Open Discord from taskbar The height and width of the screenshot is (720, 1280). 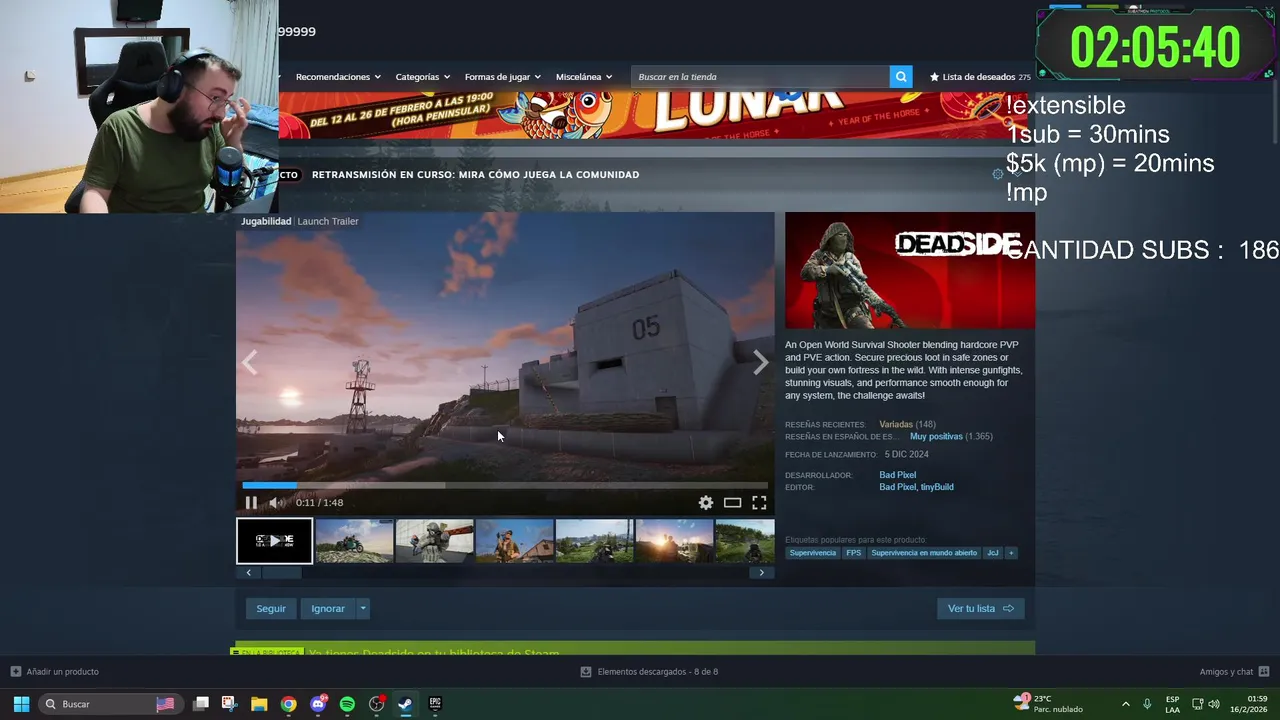[x=318, y=704]
